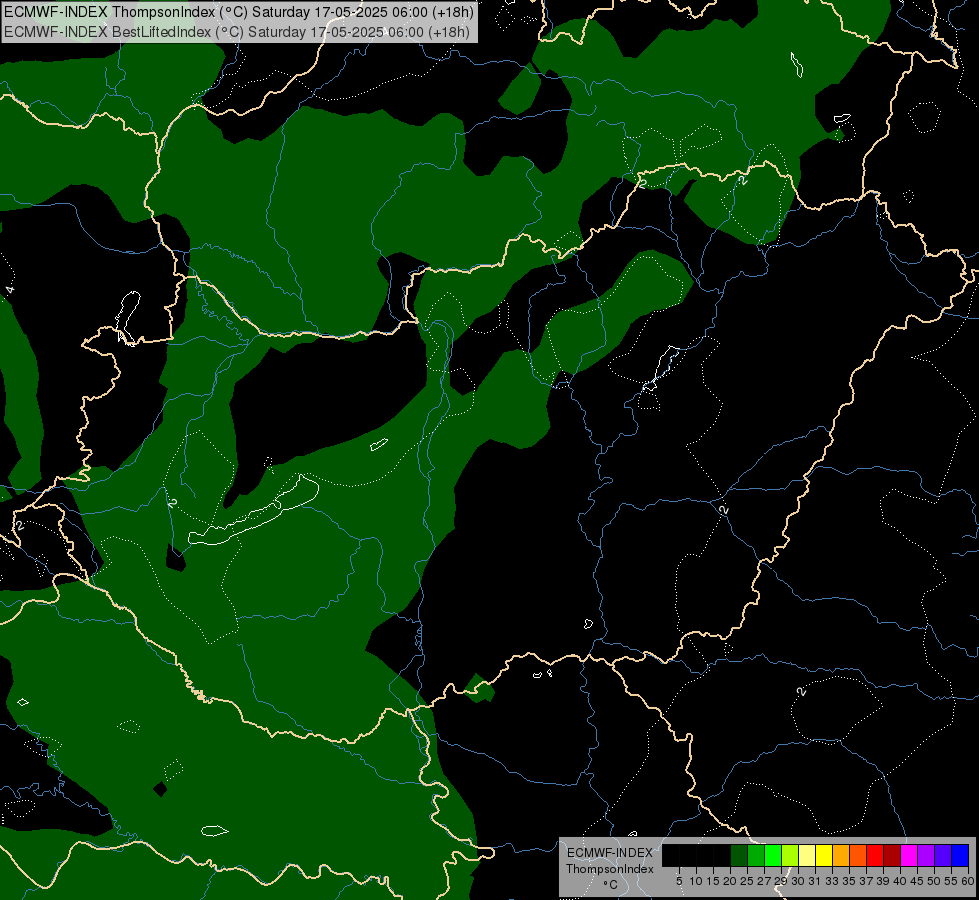Click the legend tick label '45'
The height and width of the screenshot is (900, 979).
coord(917,881)
